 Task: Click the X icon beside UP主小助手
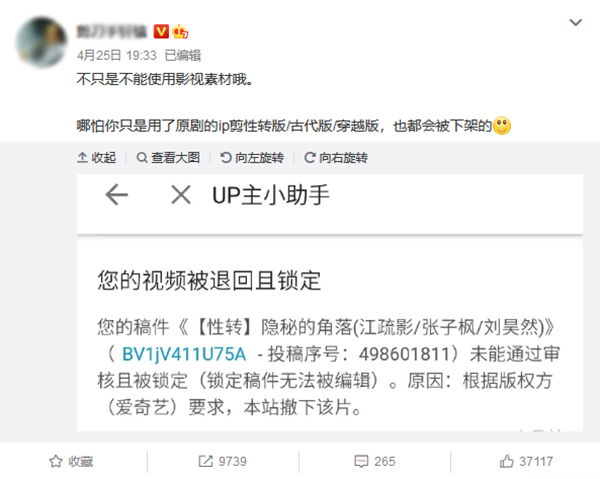click(x=181, y=195)
